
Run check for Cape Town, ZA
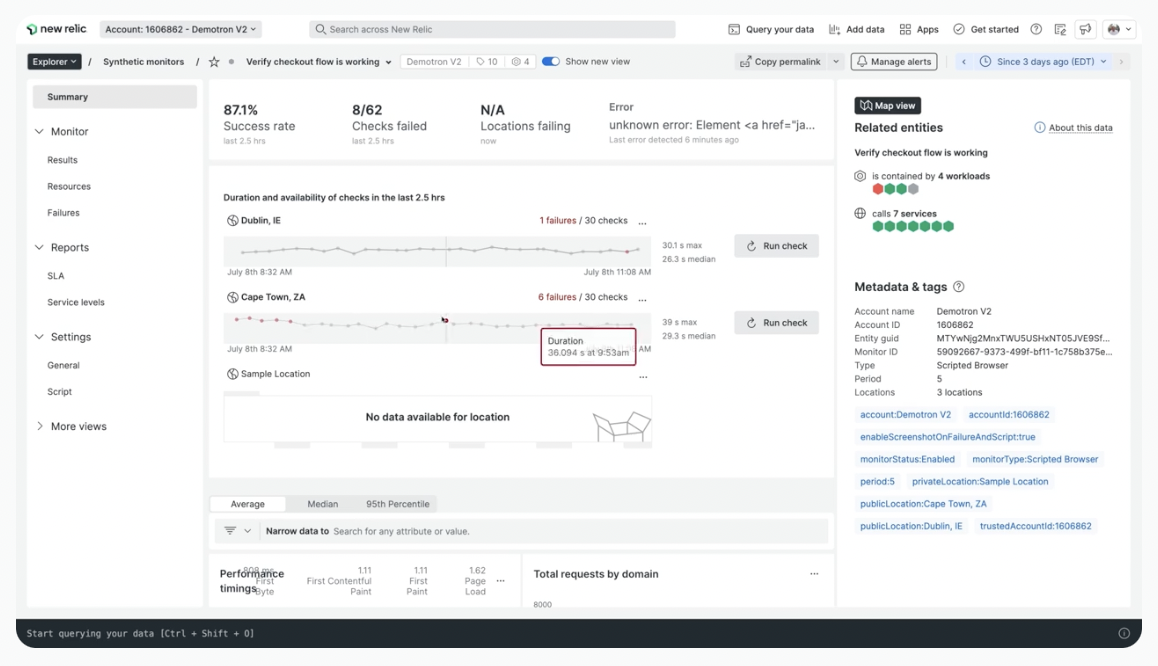point(776,323)
